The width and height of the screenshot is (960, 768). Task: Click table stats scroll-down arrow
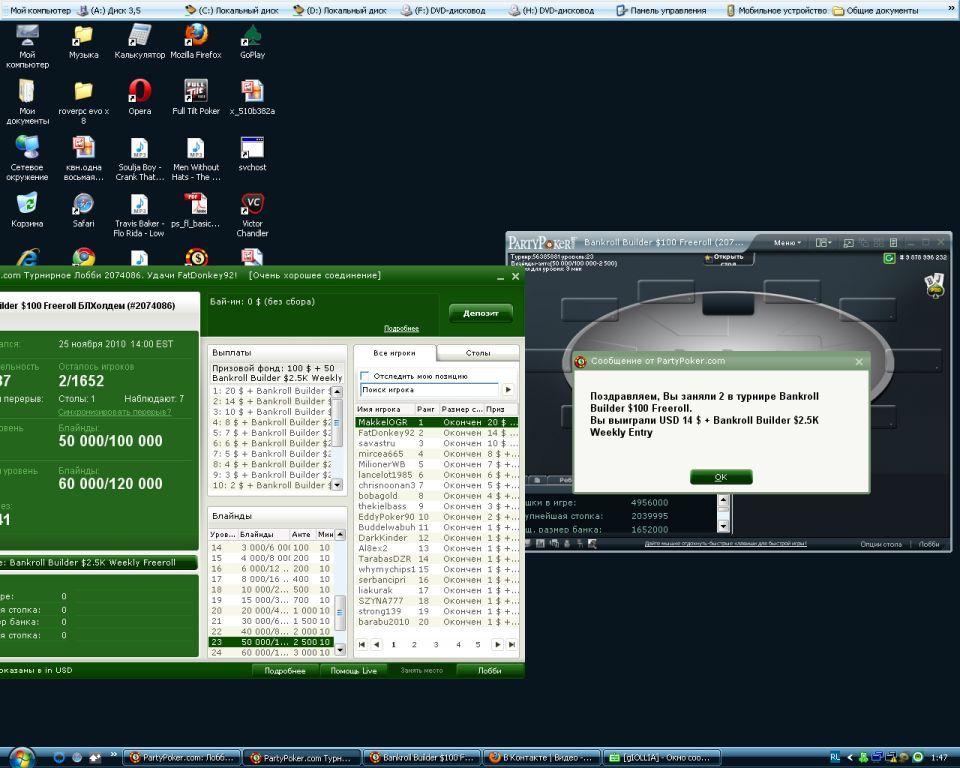pyautogui.click(x=723, y=525)
